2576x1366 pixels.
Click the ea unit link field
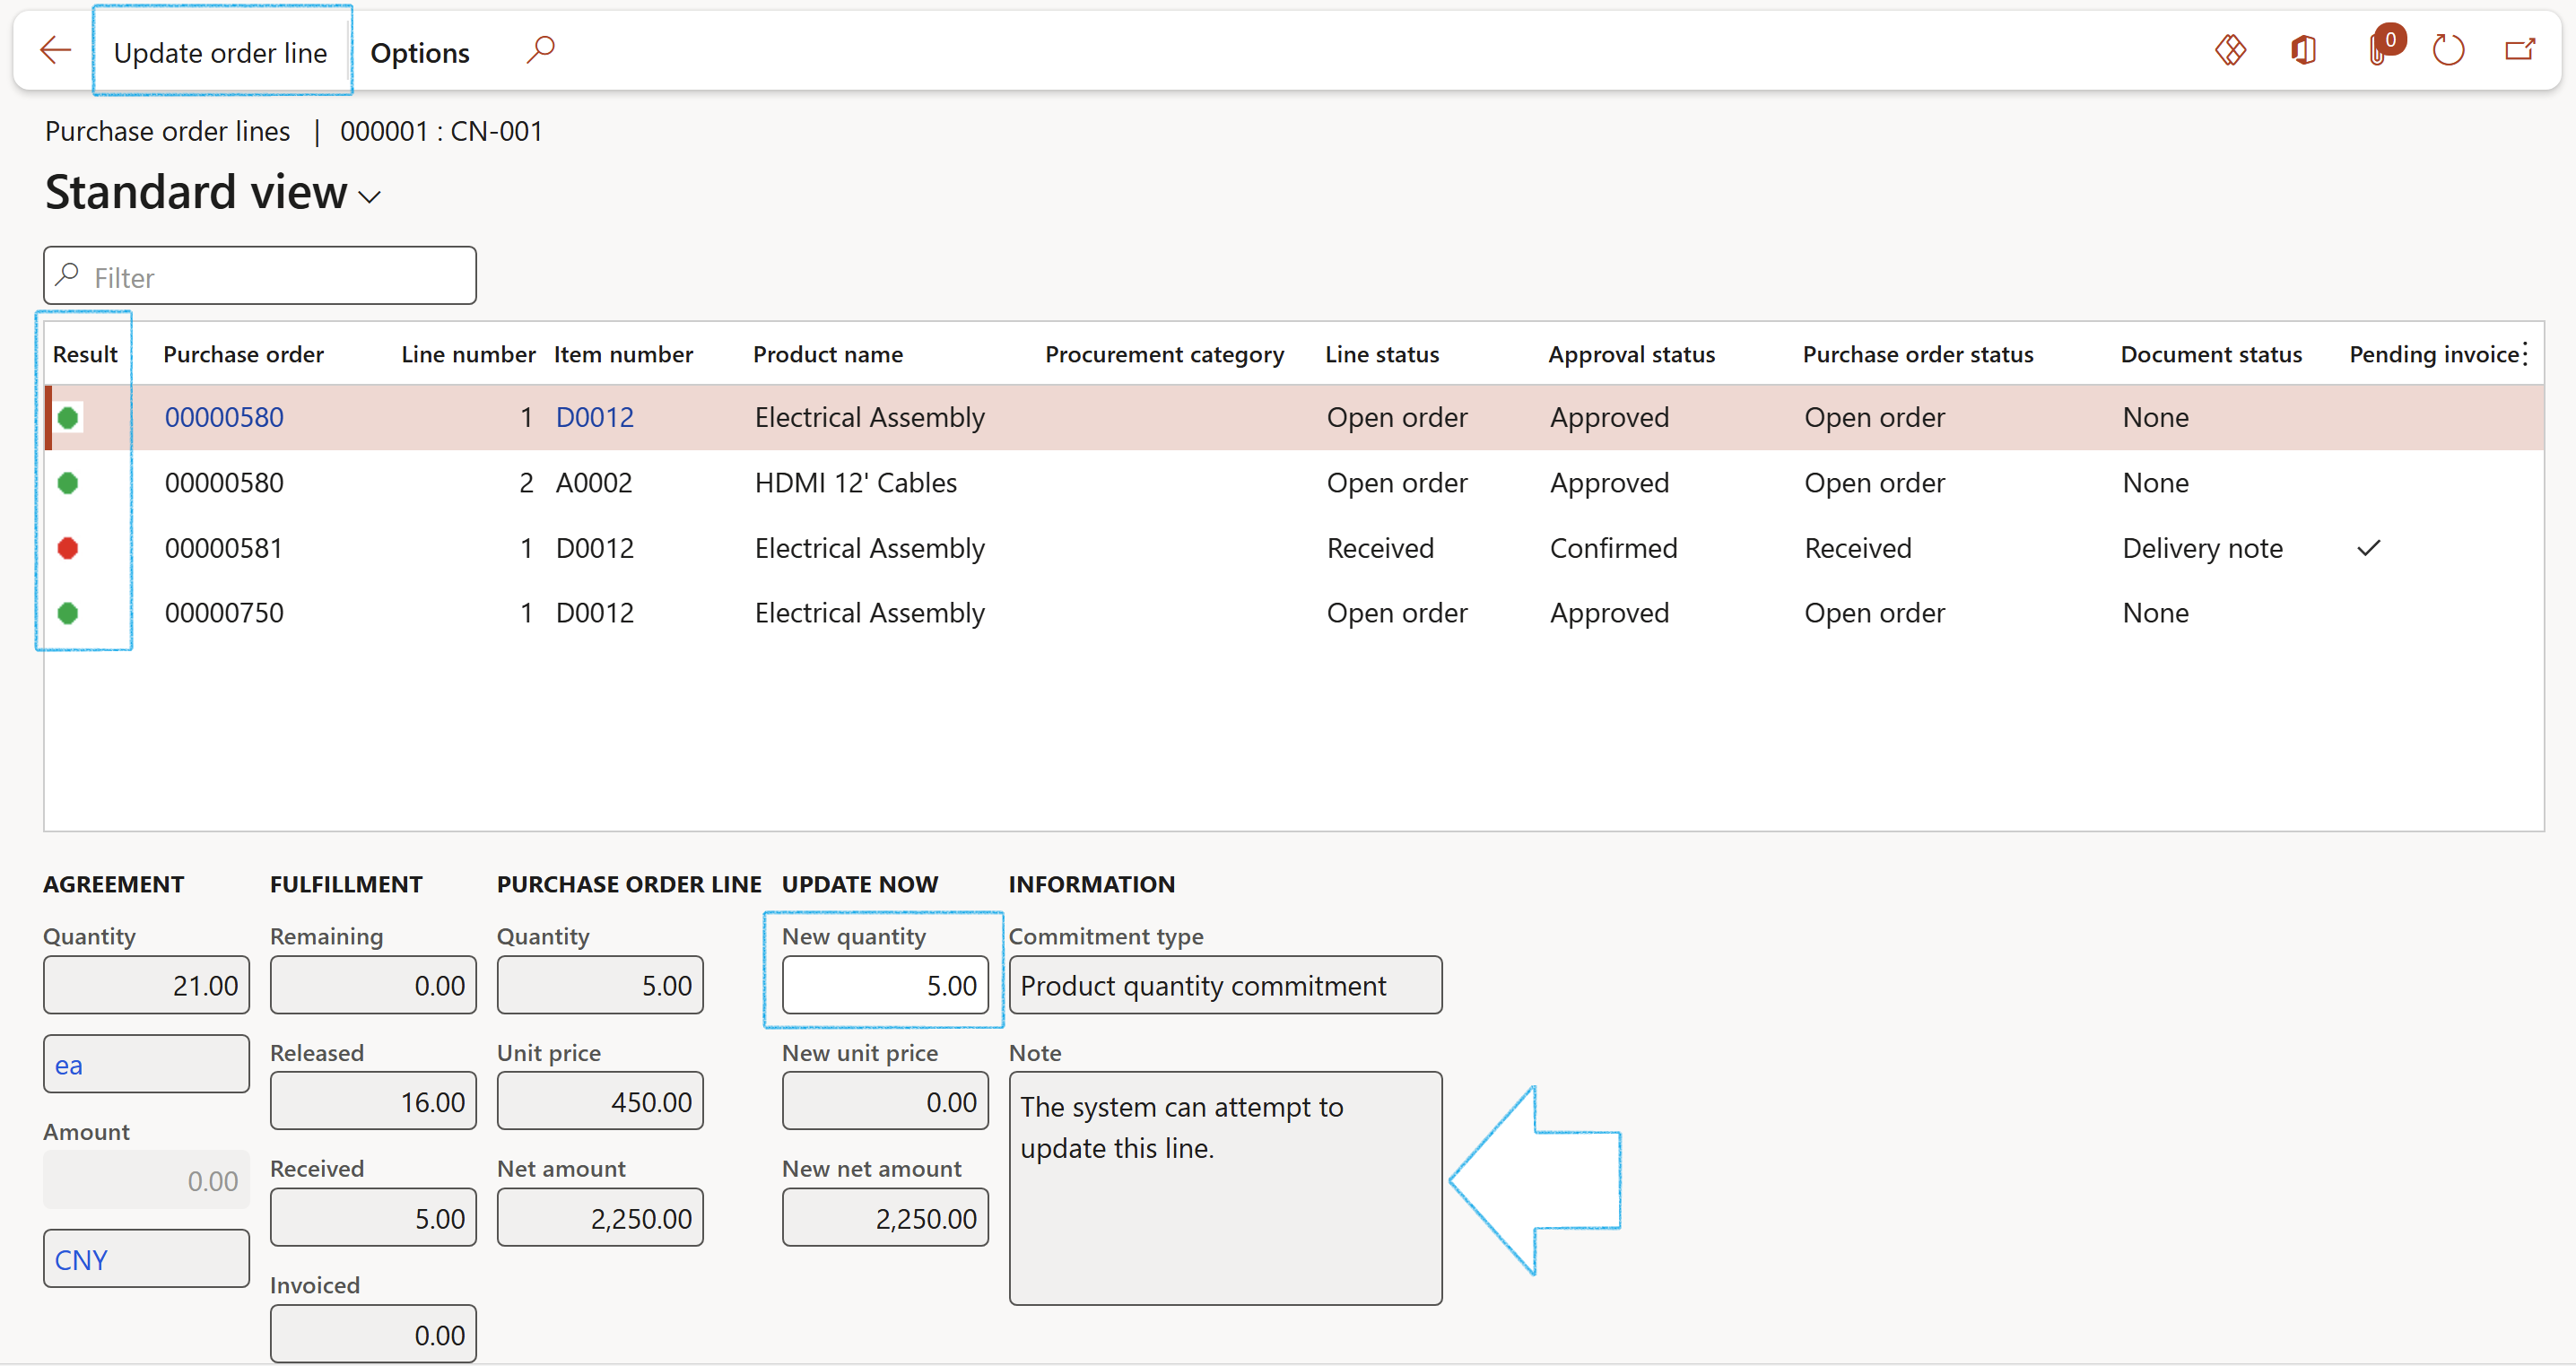[x=146, y=1064]
